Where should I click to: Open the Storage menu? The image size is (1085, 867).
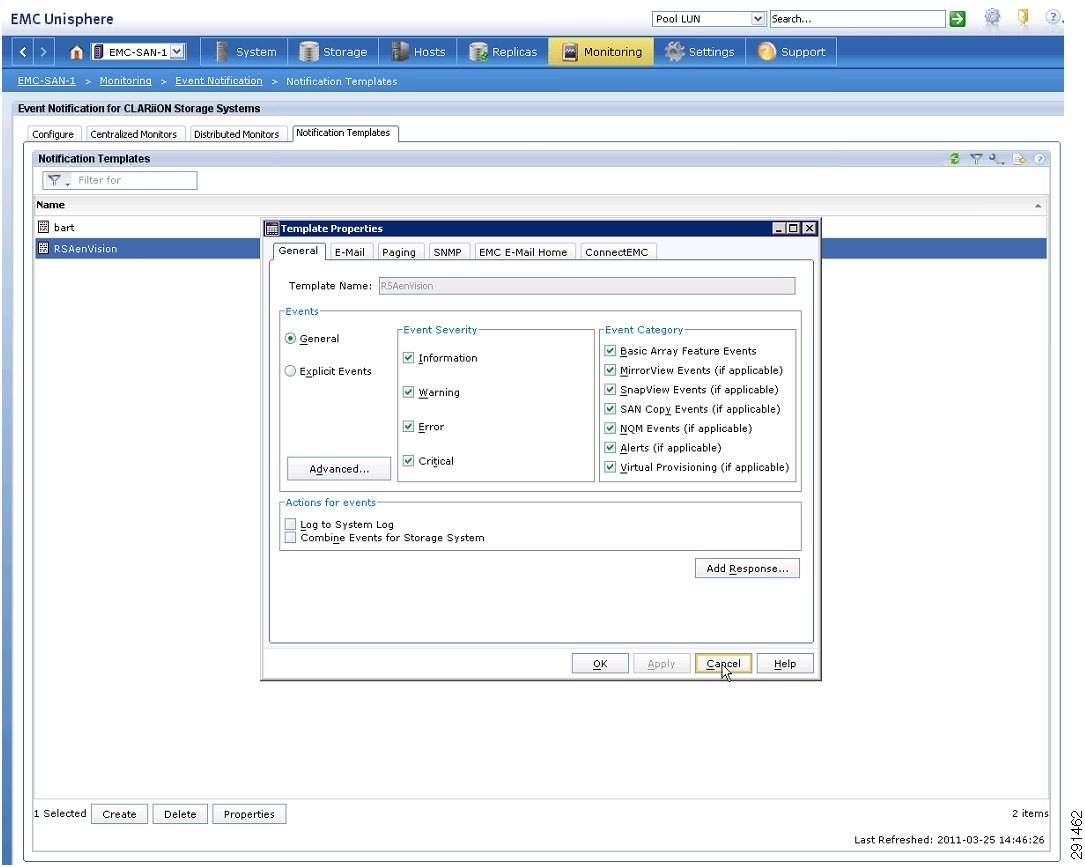click(334, 52)
